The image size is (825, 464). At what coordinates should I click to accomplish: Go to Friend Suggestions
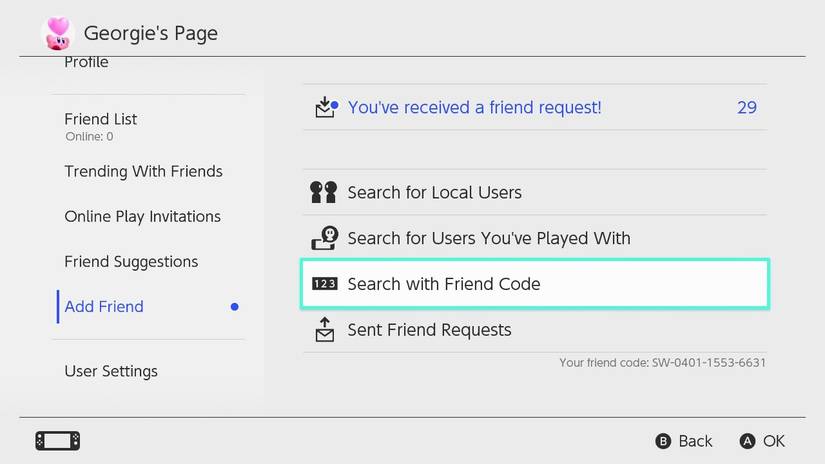point(131,262)
